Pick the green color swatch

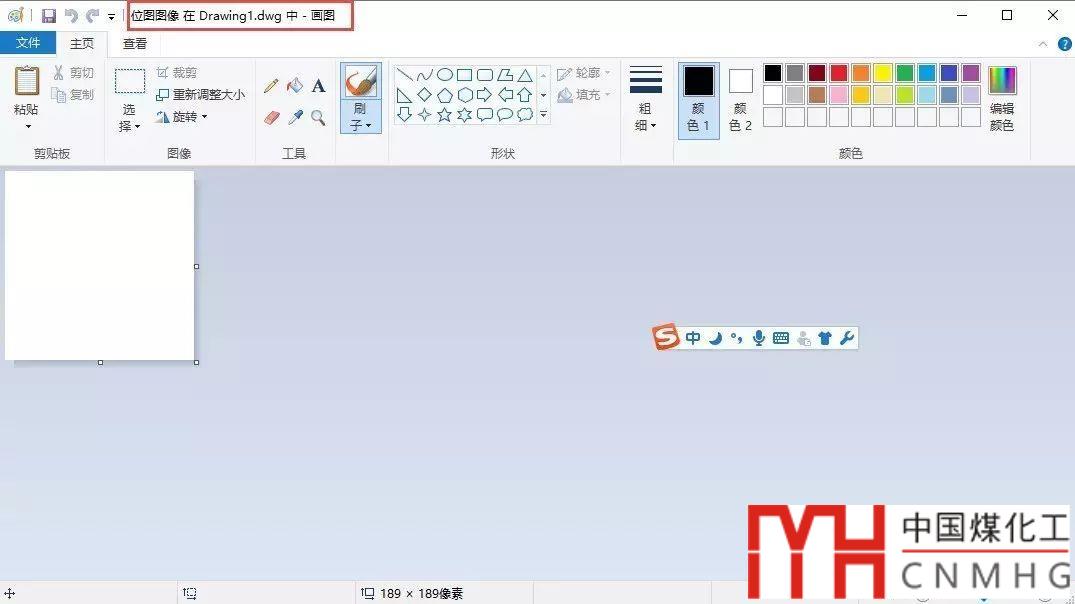(905, 73)
